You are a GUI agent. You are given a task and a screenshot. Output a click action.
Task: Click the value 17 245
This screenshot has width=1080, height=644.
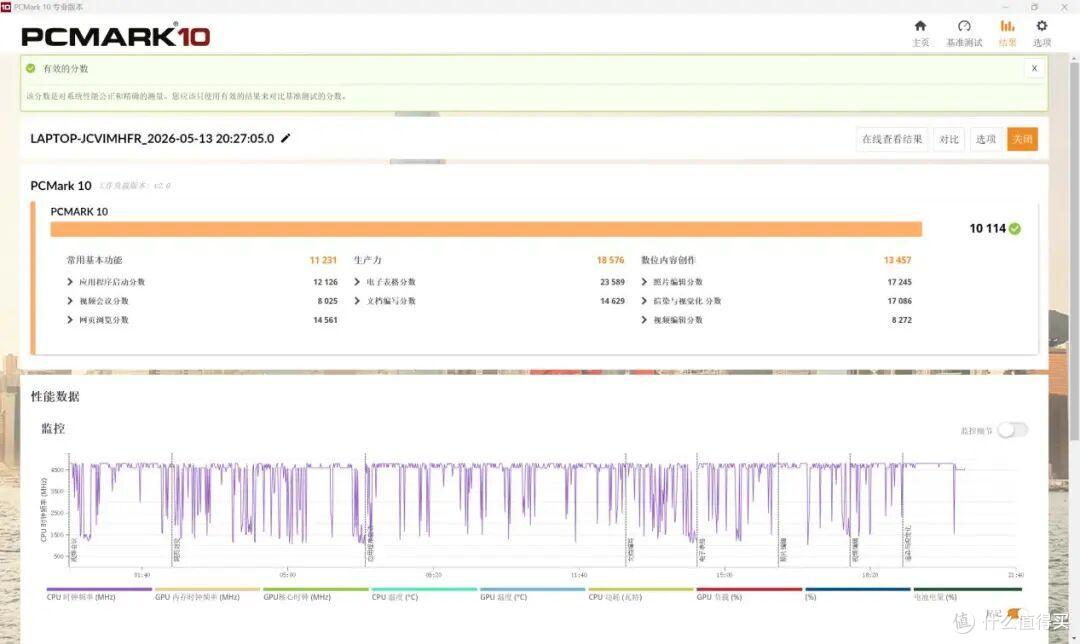900,282
